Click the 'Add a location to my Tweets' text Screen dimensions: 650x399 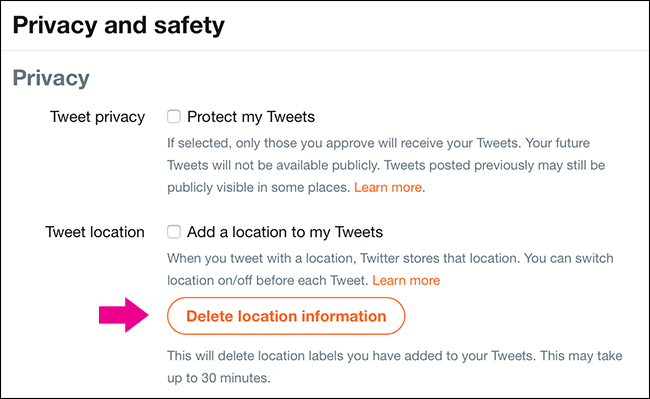285,232
